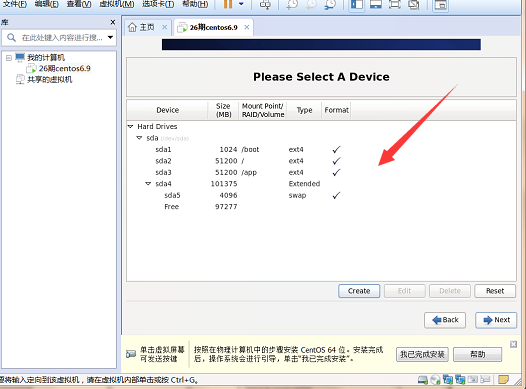The image size is (526, 389).
Task: Open the 虚拟机(M) menu
Action: (x=117, y=4)
